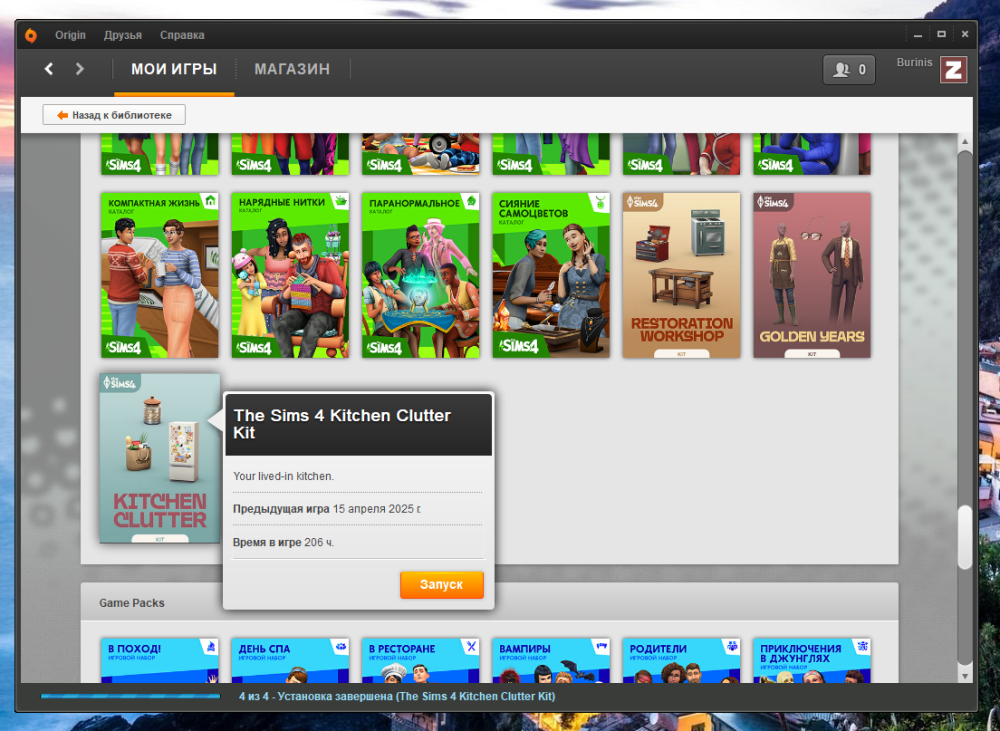The width and height of the screenshot is (1000, 731).
Task: Open the Друзья menu
Action: [x=123, y=35]
